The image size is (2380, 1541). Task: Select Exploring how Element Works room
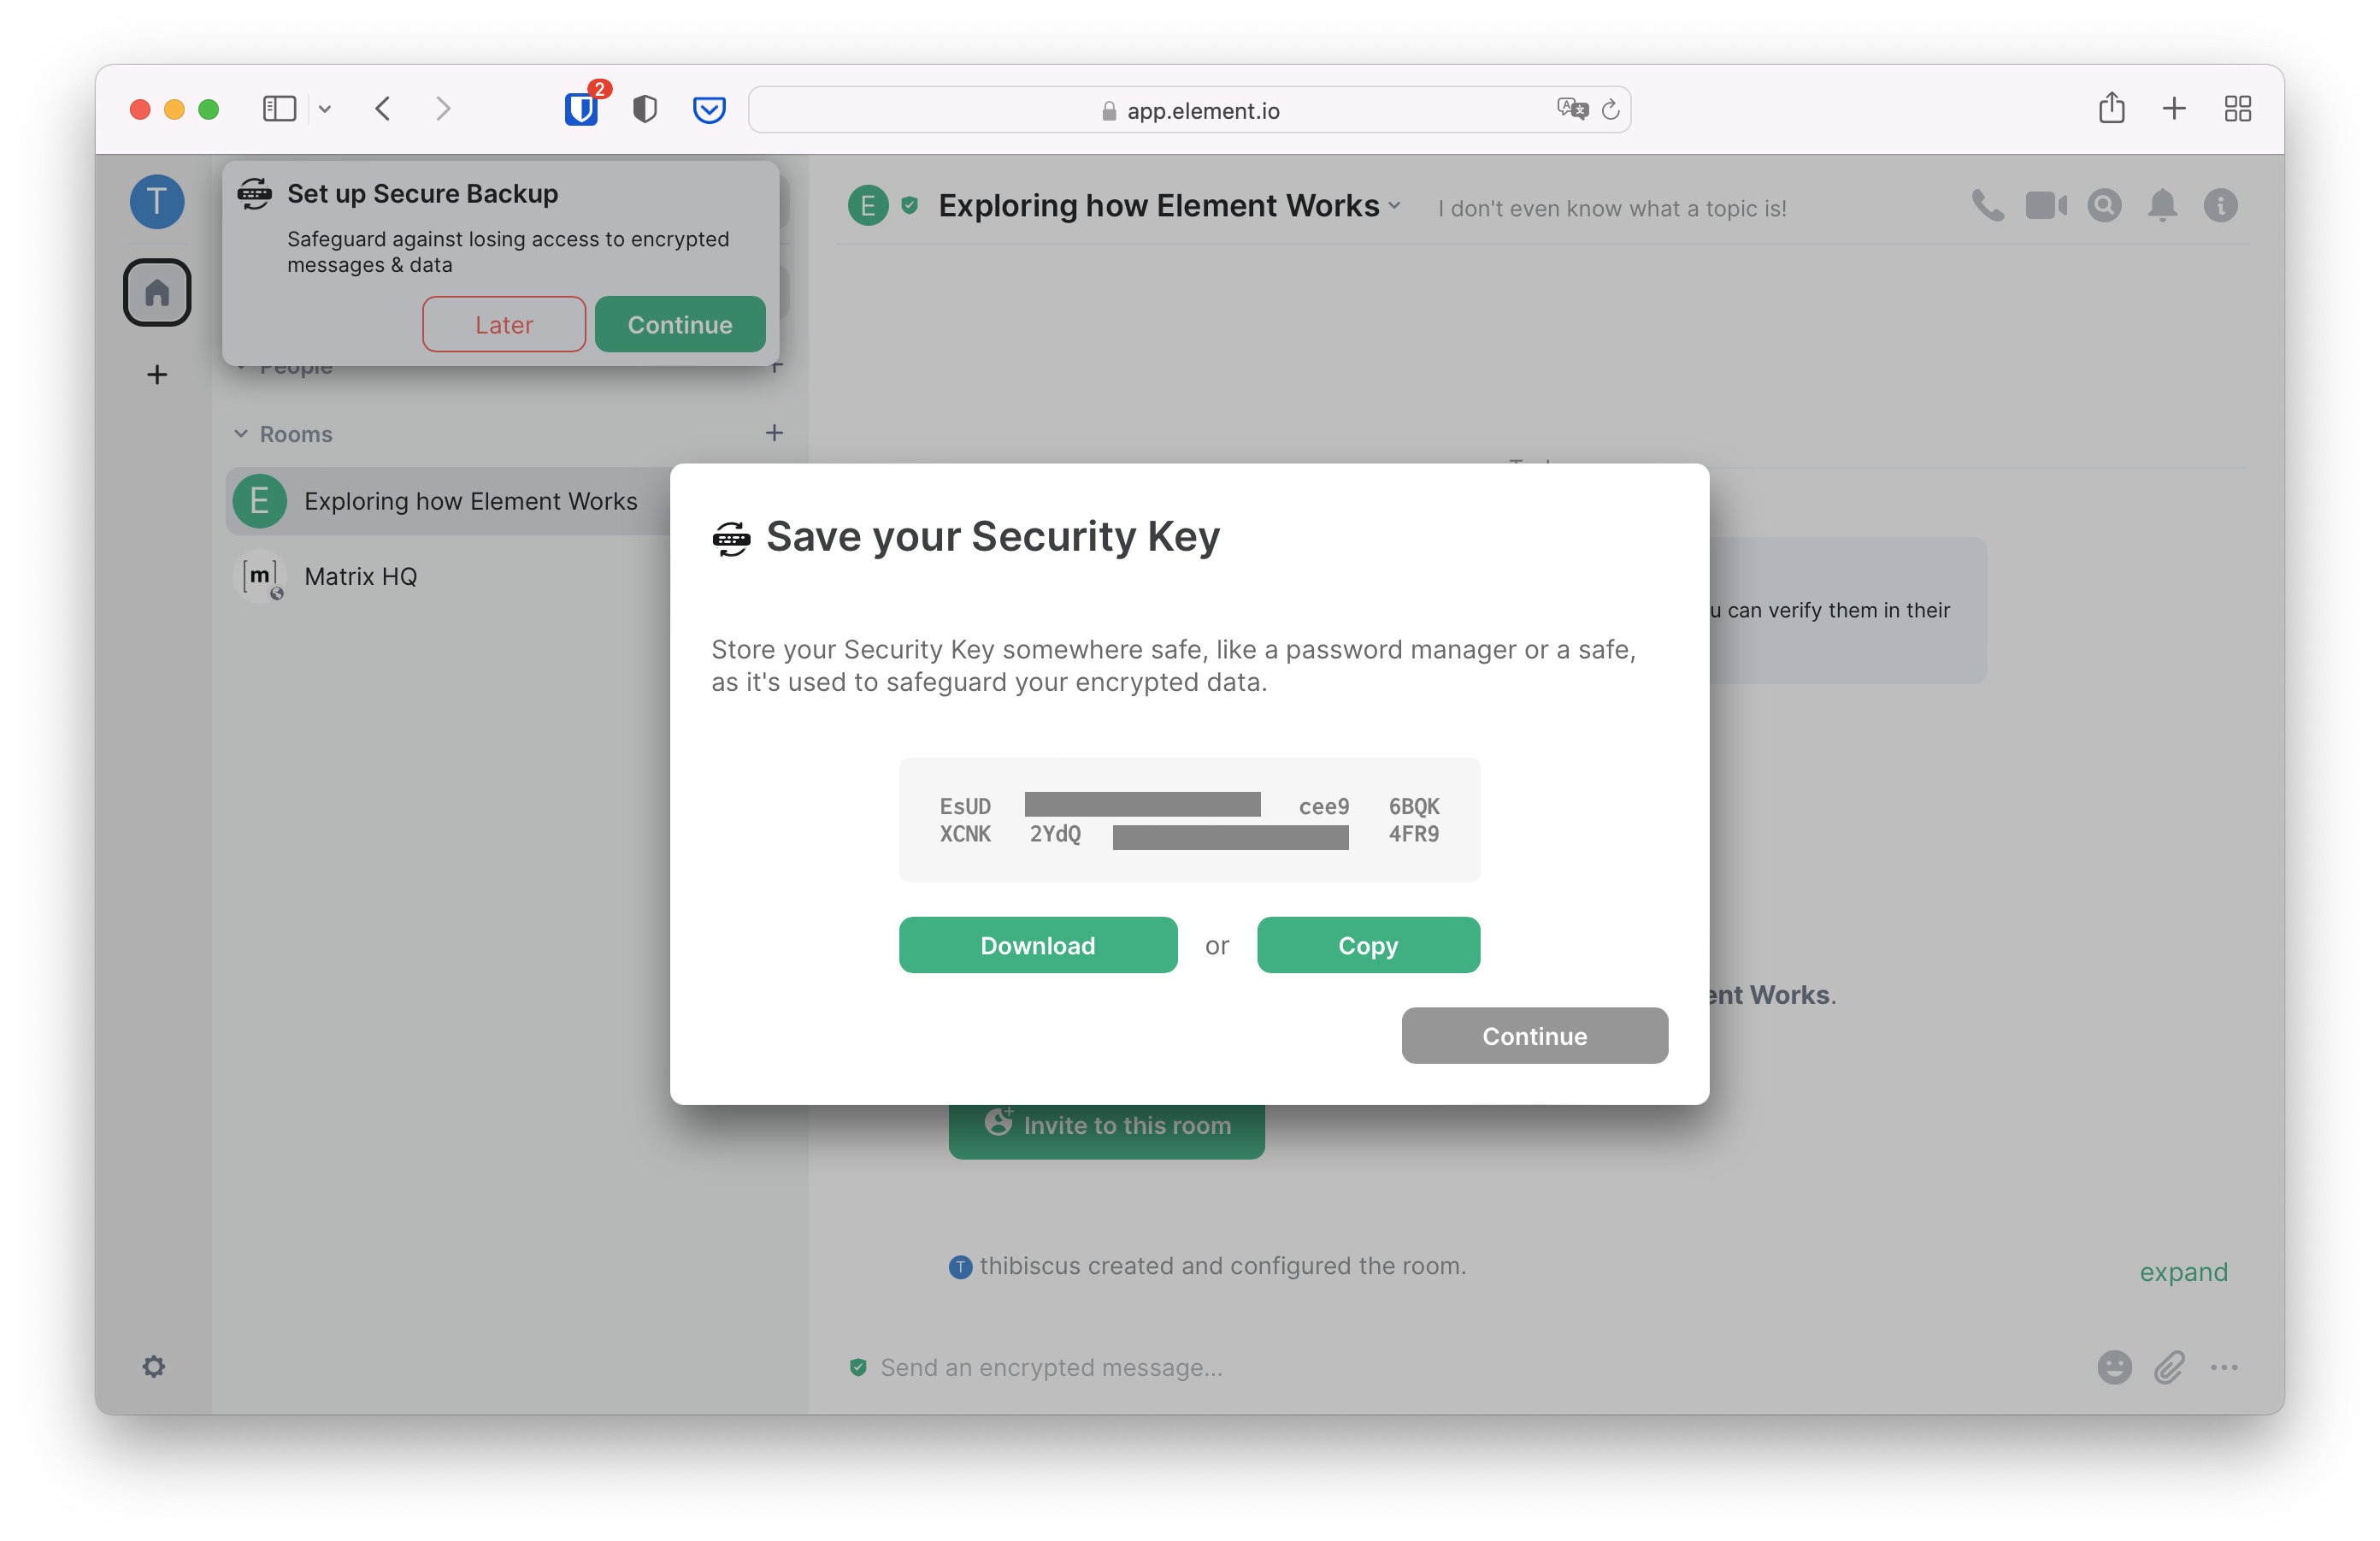[470, 501]
